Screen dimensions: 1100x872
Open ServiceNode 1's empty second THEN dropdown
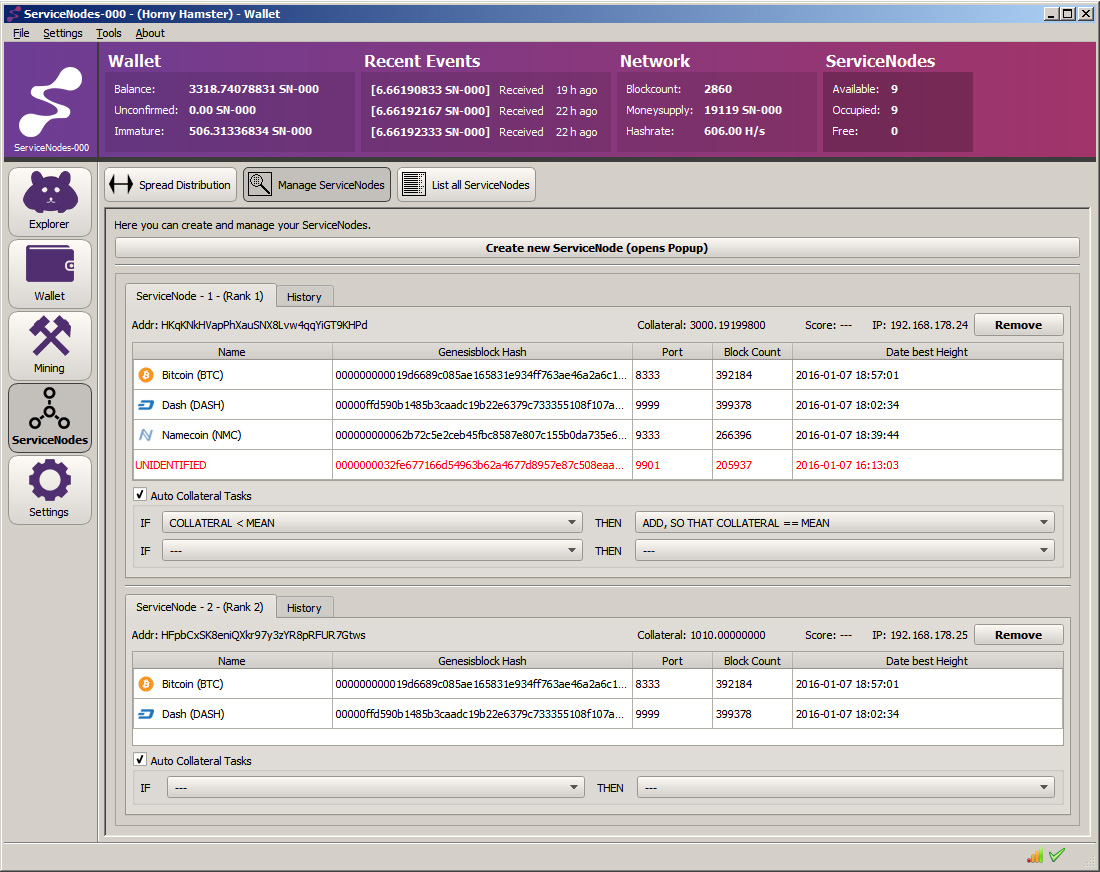pyautogui.click(x=844, y=551)
